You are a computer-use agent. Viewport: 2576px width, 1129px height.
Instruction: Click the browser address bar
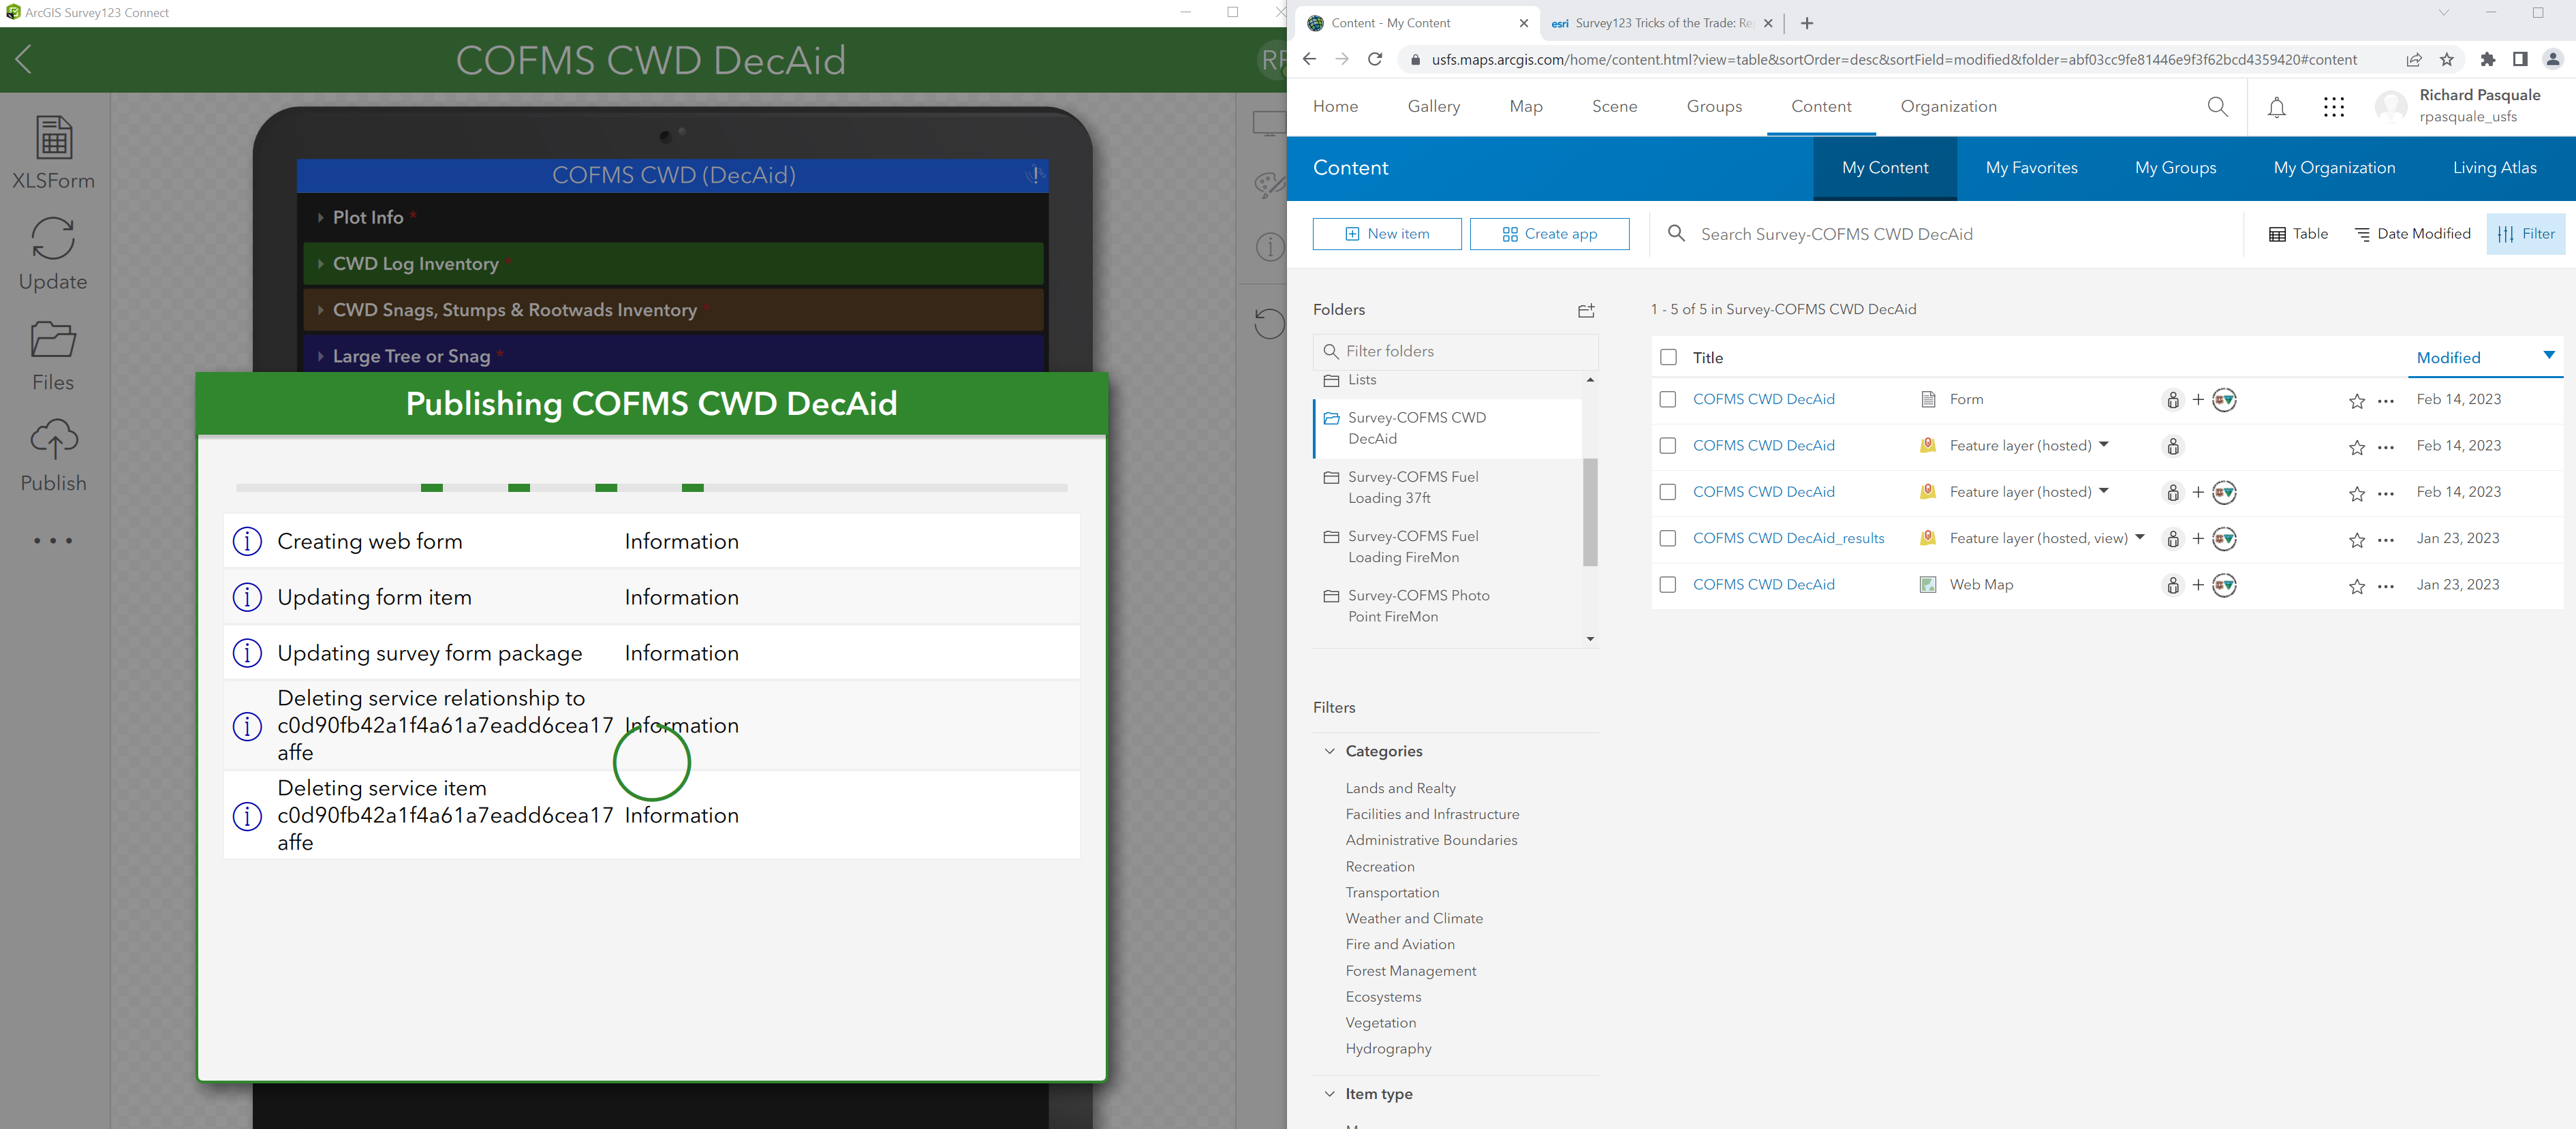pos(1893,59)
